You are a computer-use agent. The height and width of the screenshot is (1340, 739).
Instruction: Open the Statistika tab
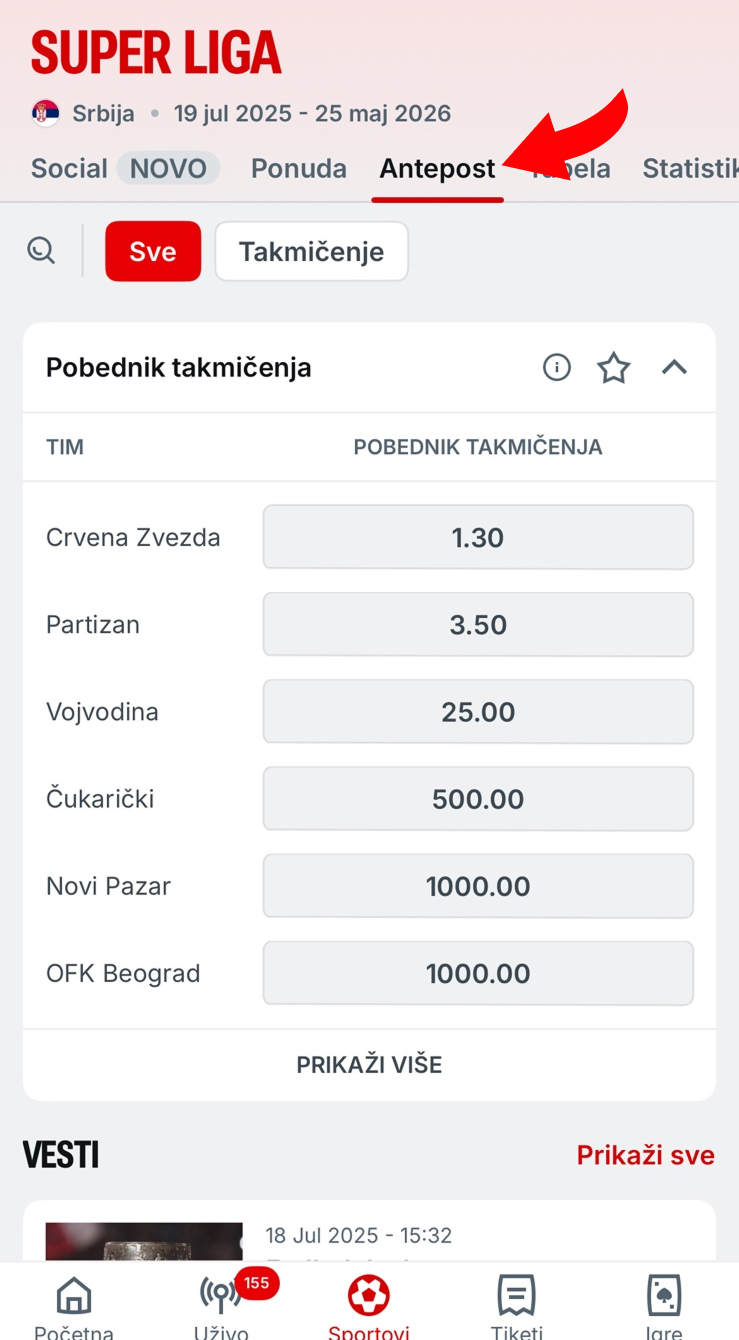[x=690, y=168]
